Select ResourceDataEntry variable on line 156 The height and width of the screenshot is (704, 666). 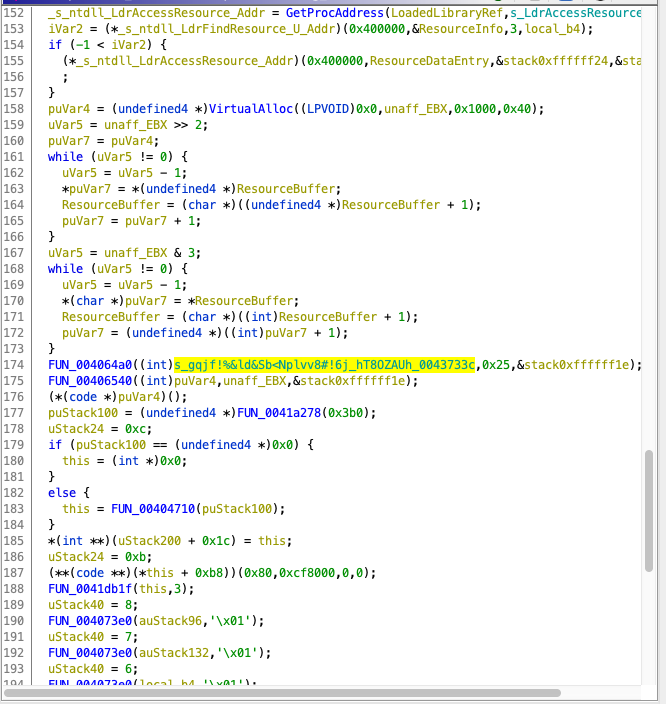pyautogui.click(x=432, y=62)
